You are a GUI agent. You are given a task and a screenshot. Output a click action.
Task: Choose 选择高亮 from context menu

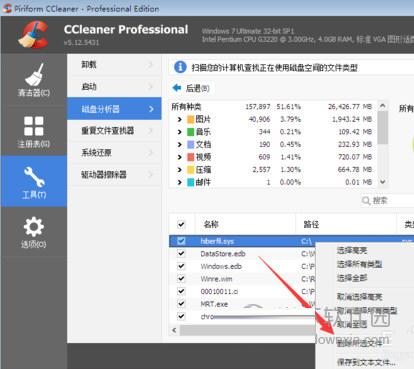[352, 251]
